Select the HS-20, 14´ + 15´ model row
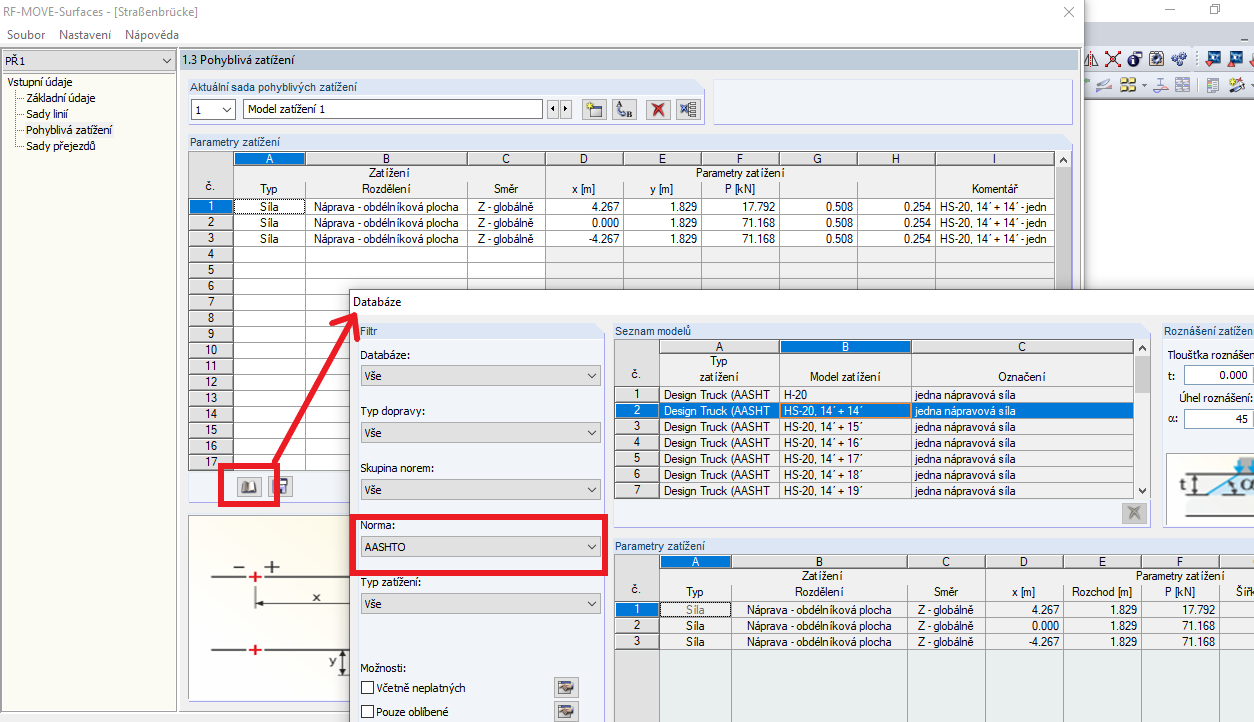 click(874, 426)
